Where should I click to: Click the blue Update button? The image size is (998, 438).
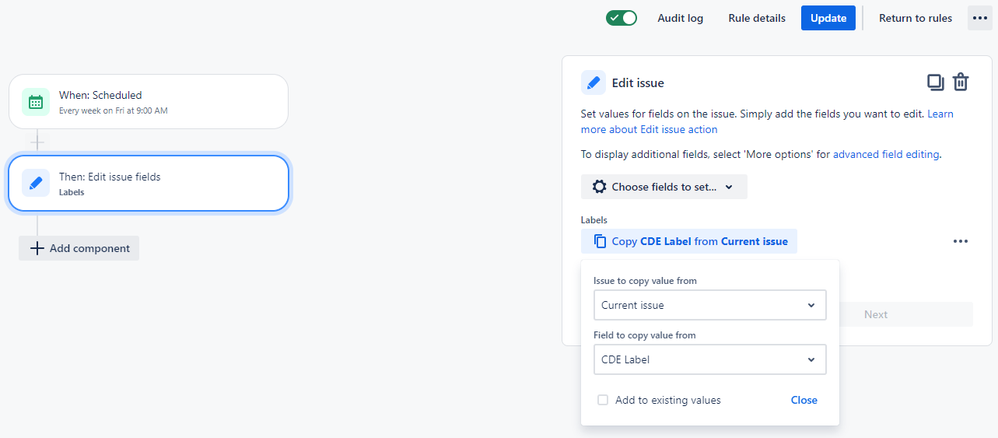[x=828, y=18]
